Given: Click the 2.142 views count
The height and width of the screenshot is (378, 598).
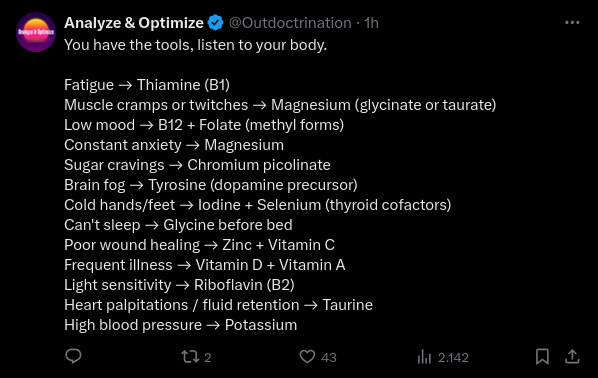Looking at the screenshot, I should (x=453, y=357).
